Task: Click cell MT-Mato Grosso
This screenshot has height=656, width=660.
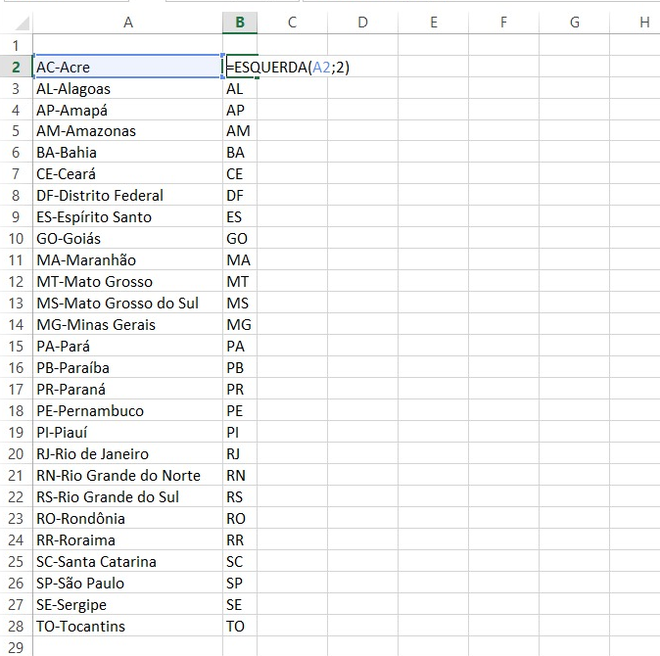Action: (x=128, y=281)
